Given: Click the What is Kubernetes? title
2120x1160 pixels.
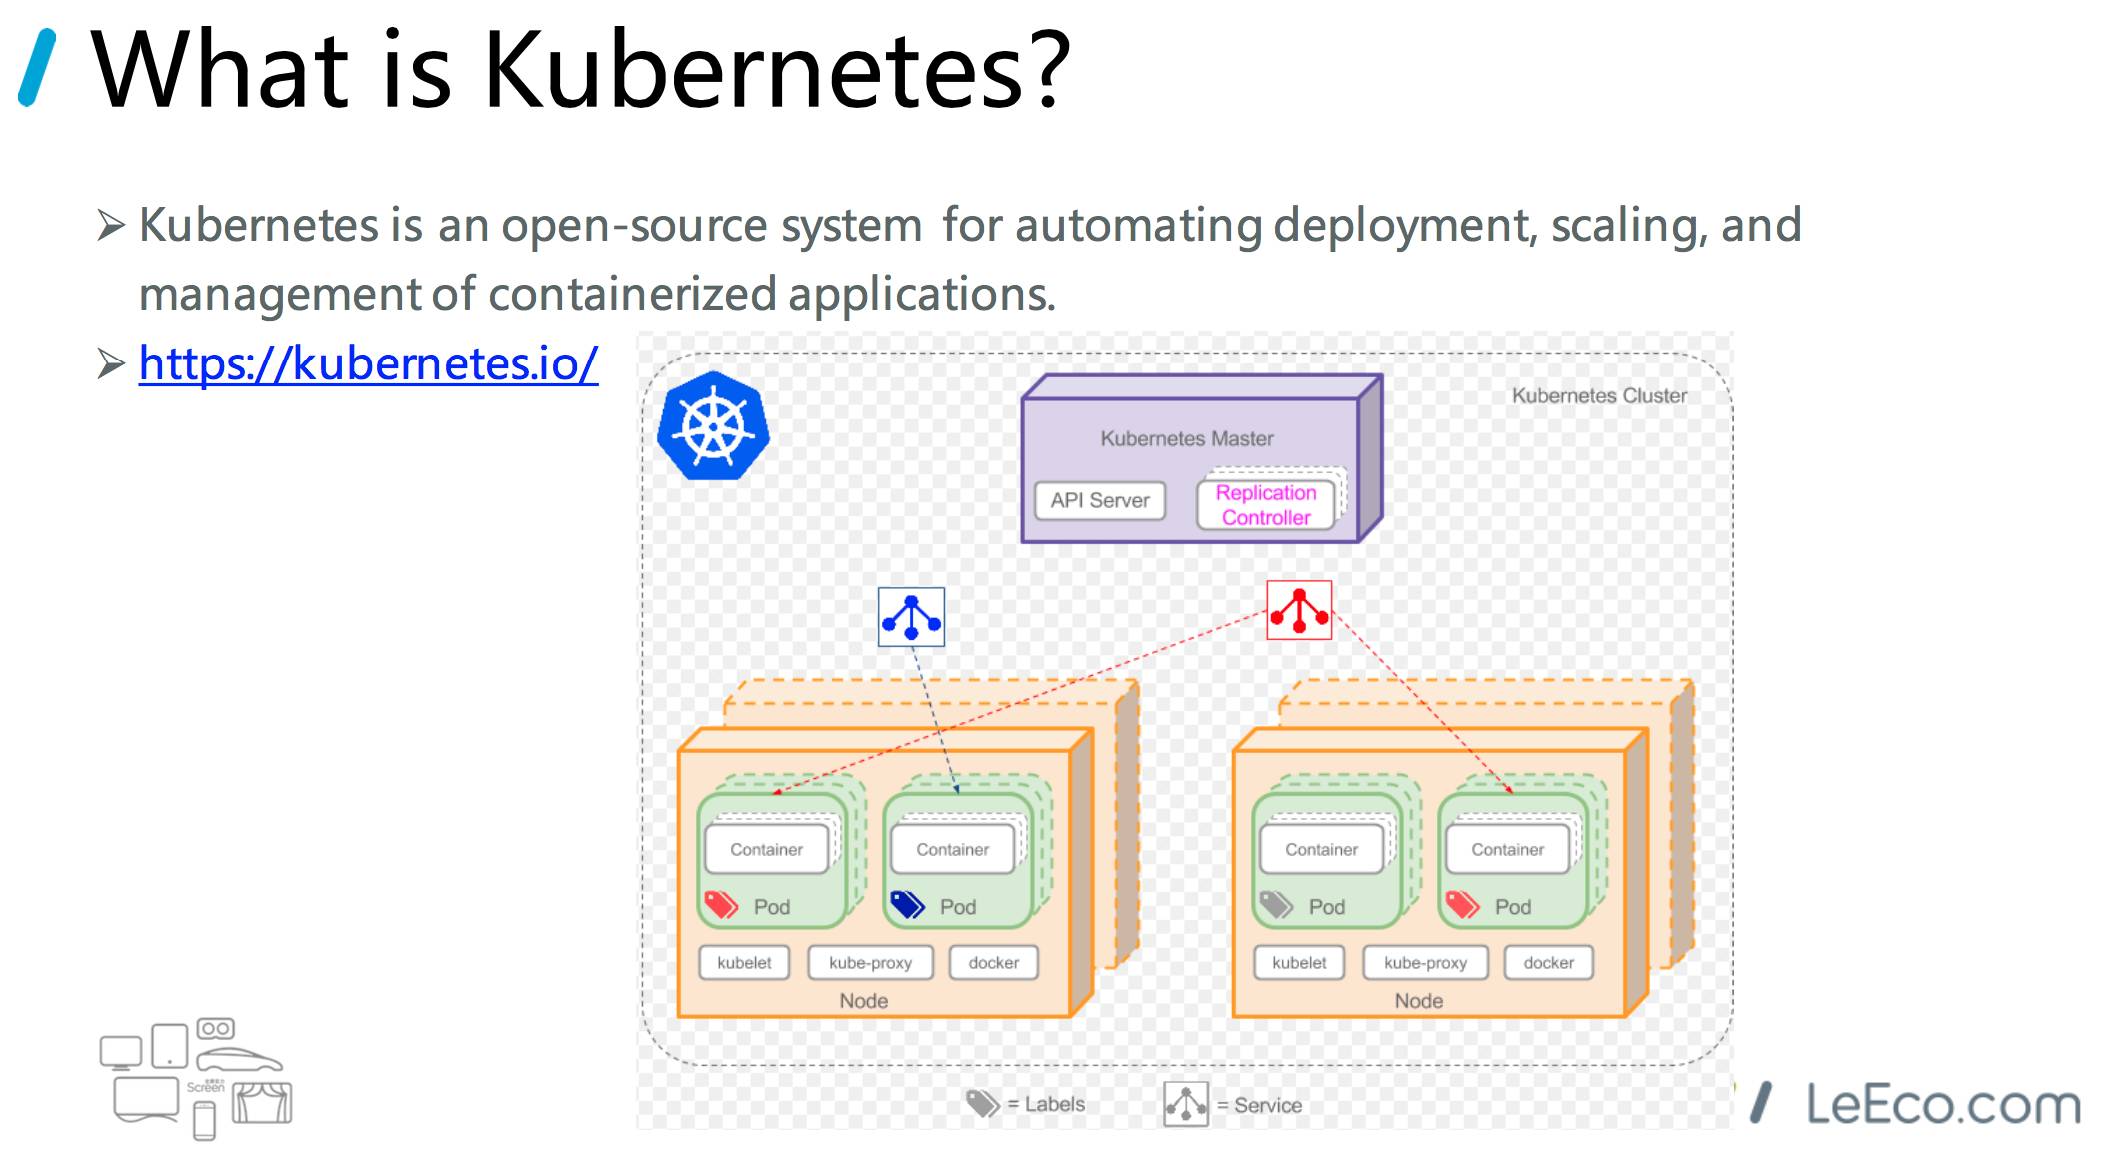Looking at the screenshot, I should [x=581, y=70].
